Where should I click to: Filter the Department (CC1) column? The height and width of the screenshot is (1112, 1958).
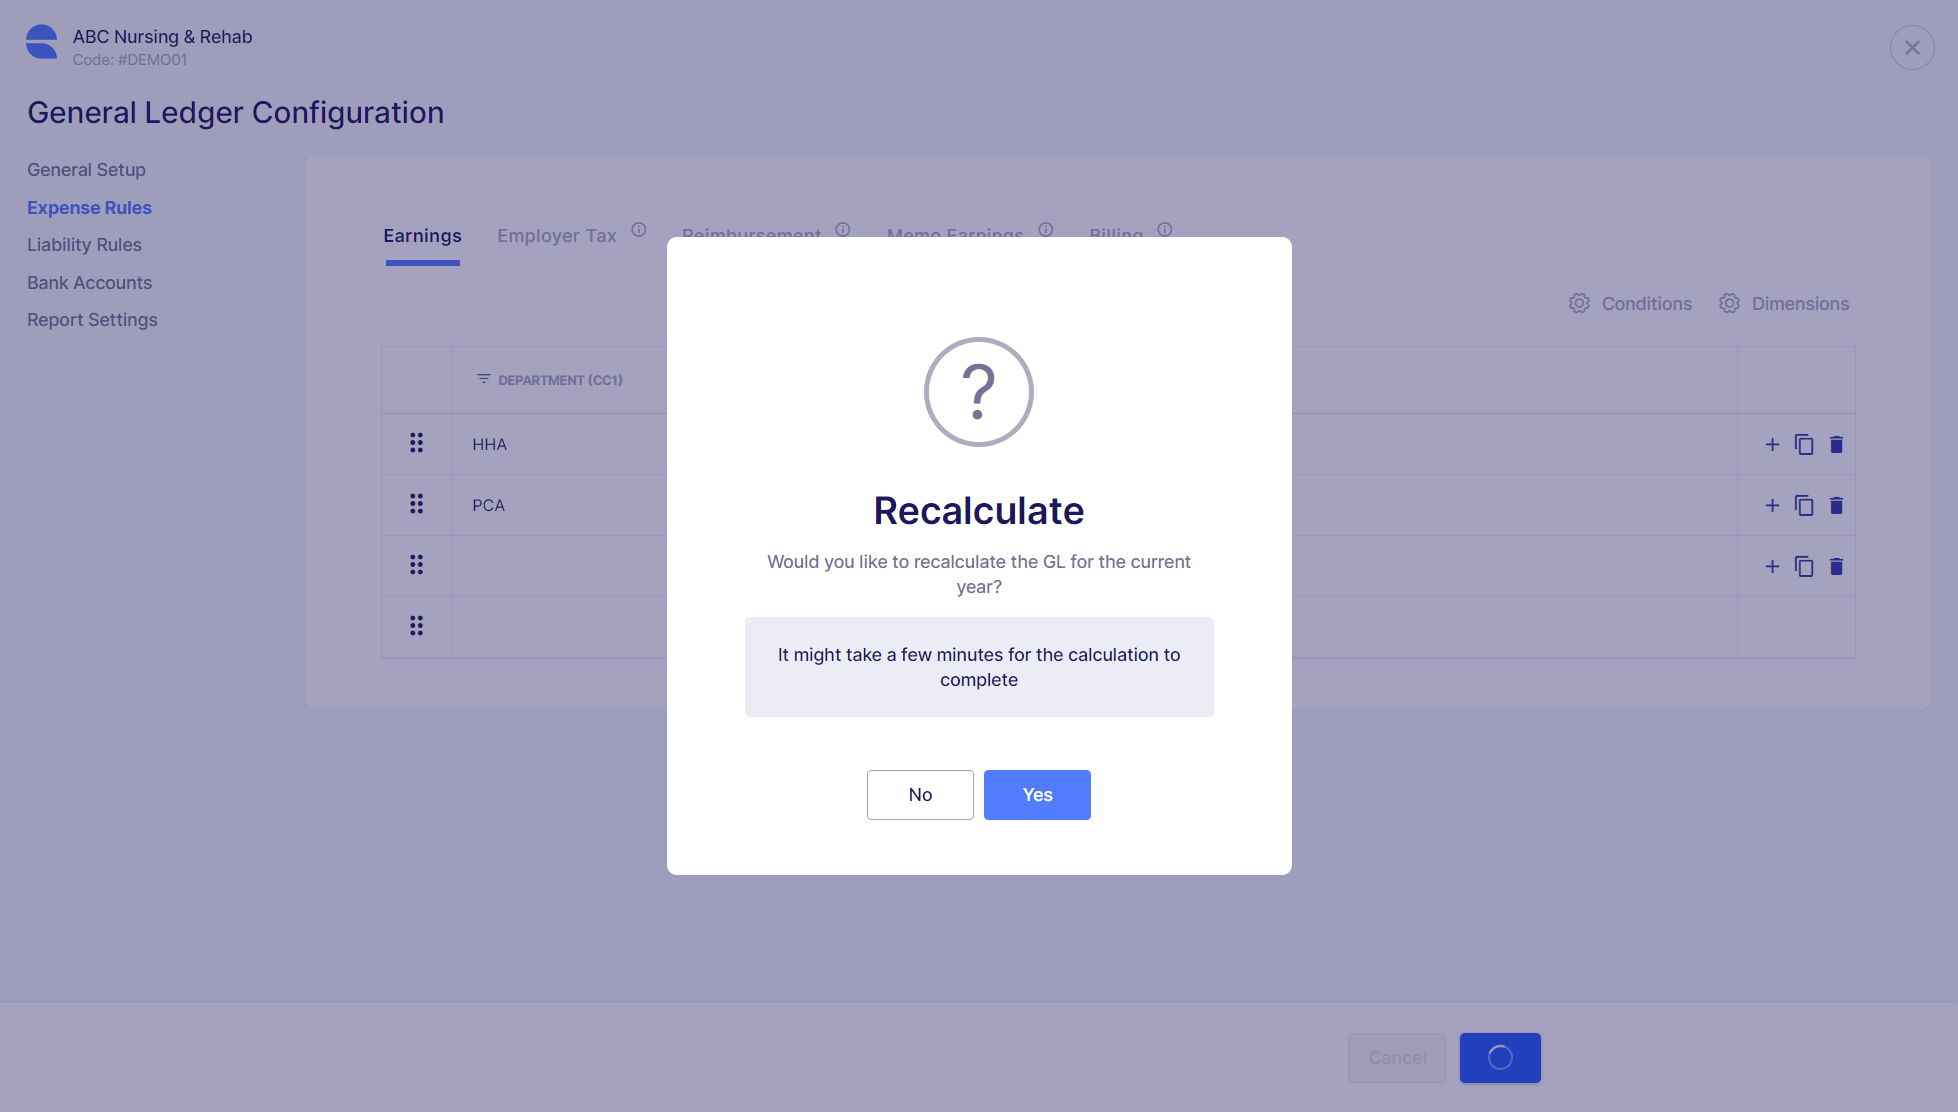(484, 379)
